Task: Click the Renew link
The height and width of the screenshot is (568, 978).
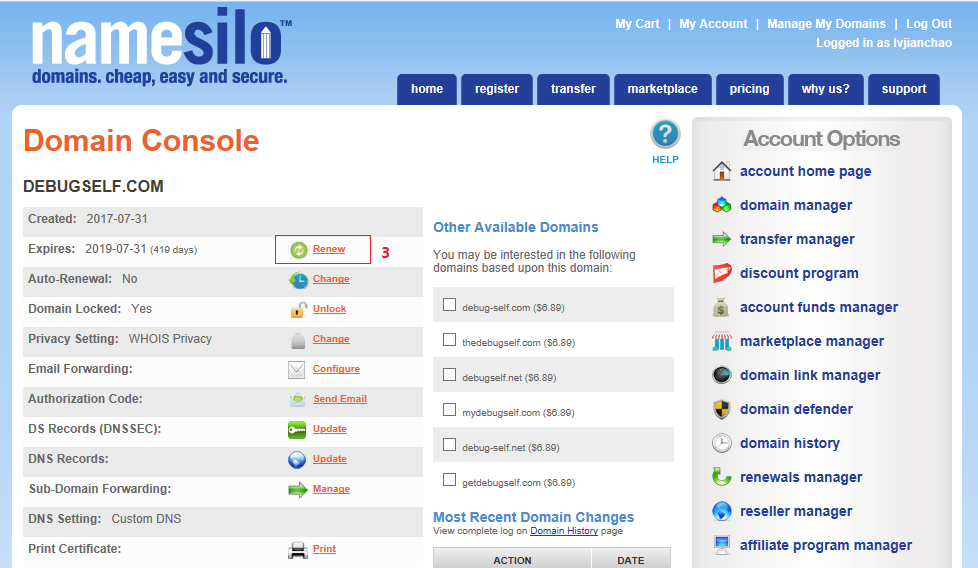Action: [329, 249]
